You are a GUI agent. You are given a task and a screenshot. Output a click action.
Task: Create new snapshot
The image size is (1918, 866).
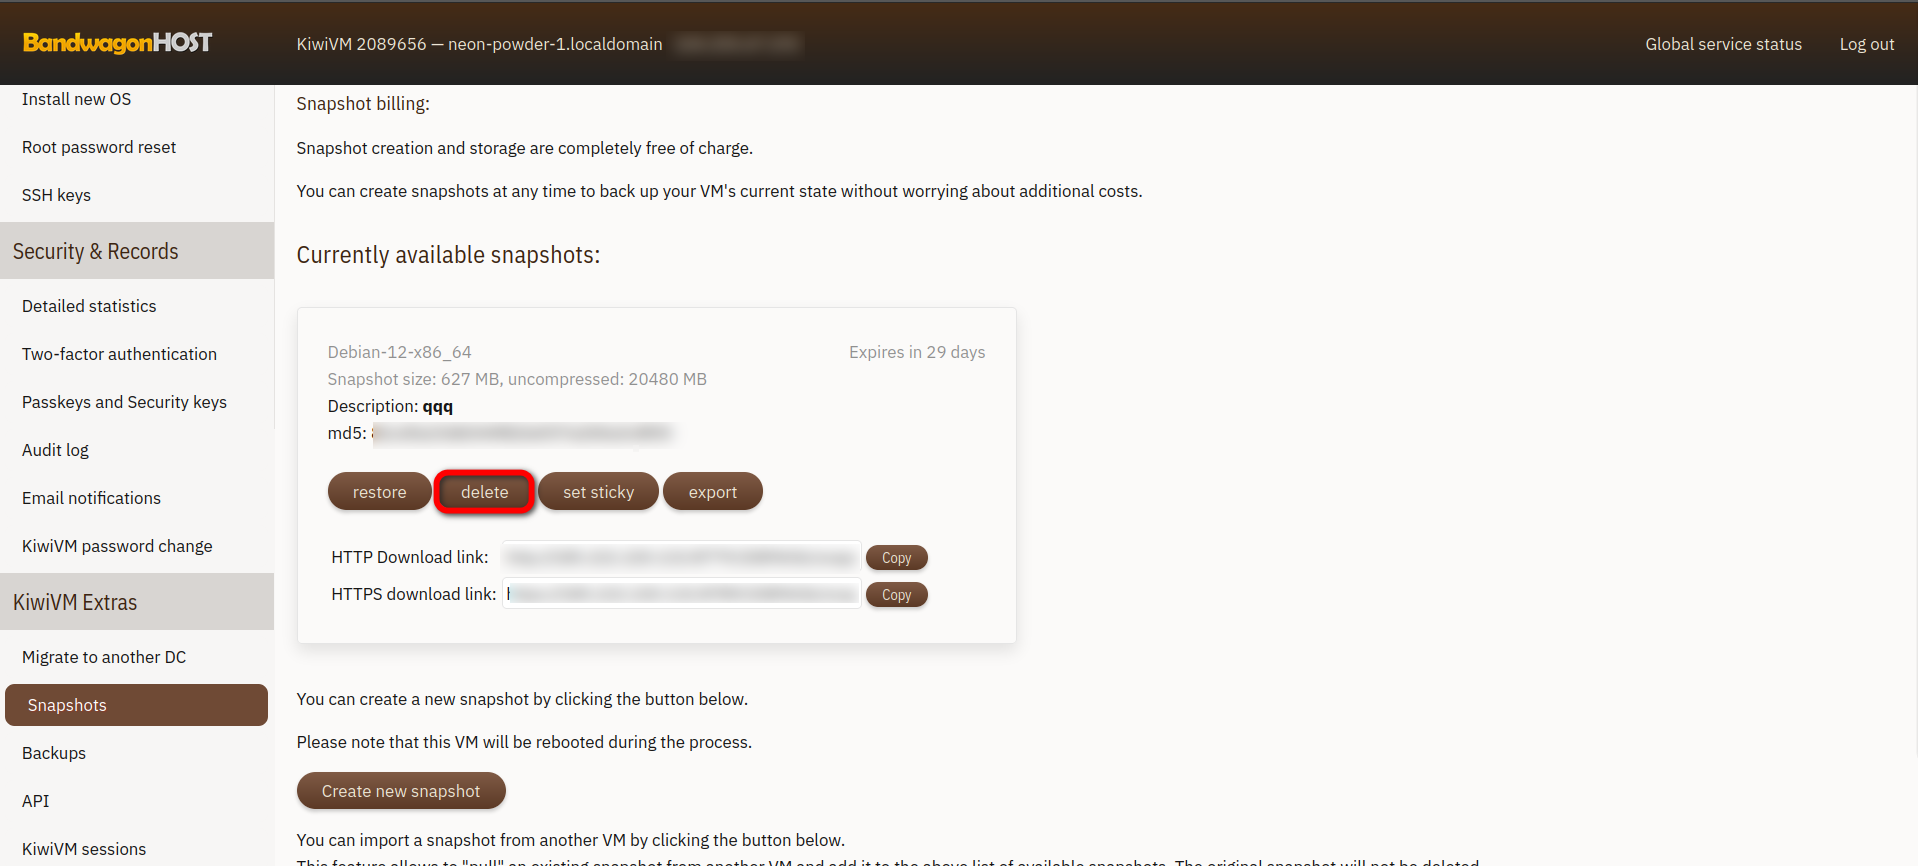(400, 791)
